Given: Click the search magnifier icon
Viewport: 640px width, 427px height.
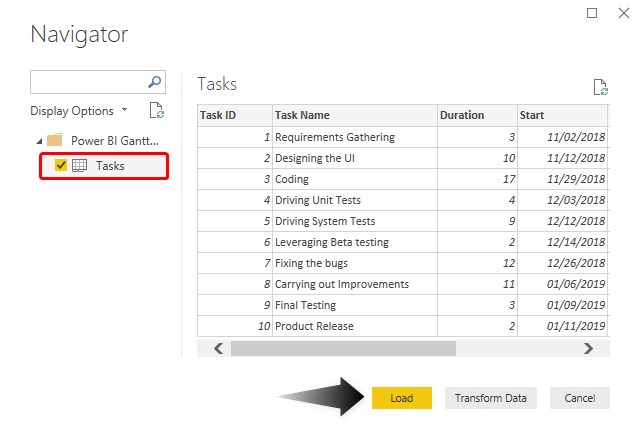Looking at the screenshot, I should coord(154,82).
